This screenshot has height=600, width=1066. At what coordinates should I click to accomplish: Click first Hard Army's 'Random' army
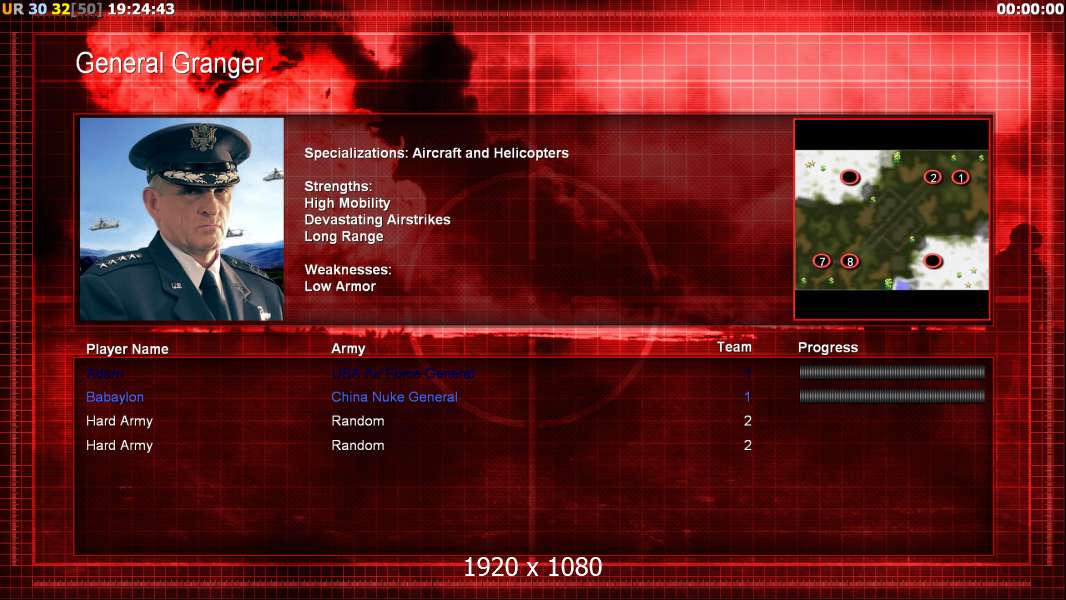point(358,421)
